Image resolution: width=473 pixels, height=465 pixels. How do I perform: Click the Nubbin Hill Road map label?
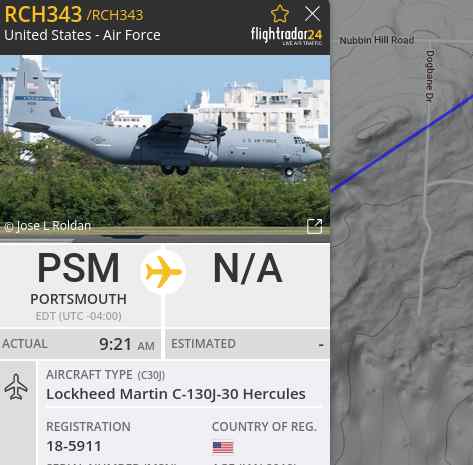(377, 40)
